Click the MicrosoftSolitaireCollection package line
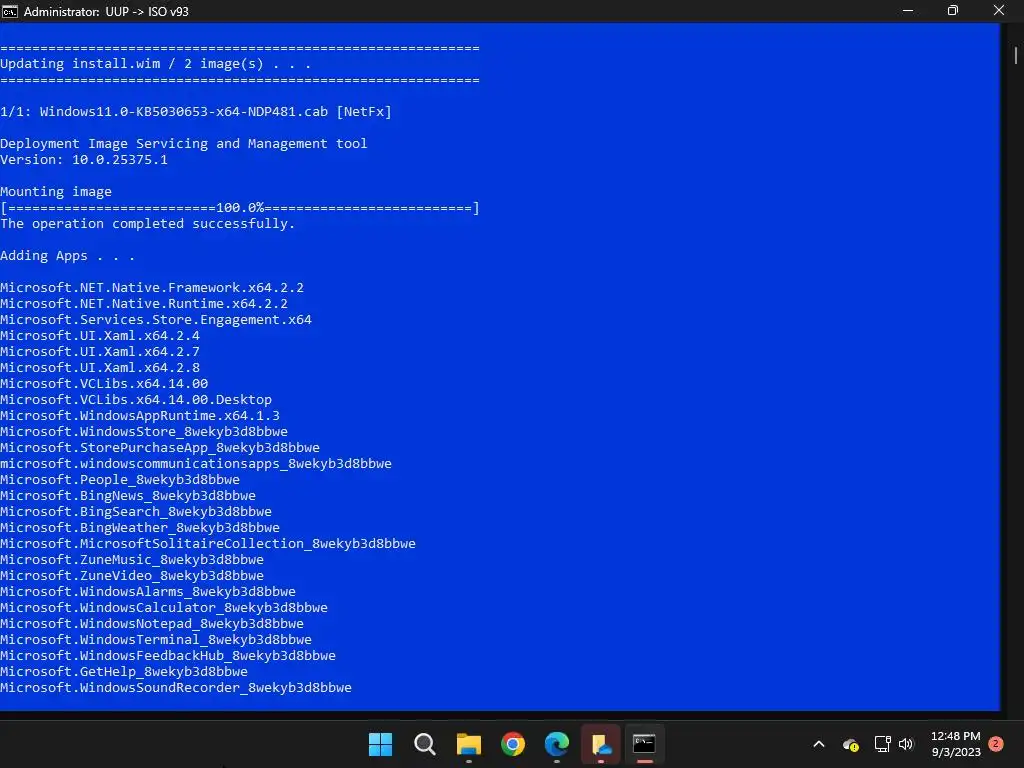The width and height of the screenshot is (1024, 768). click(x=208, y=544)
